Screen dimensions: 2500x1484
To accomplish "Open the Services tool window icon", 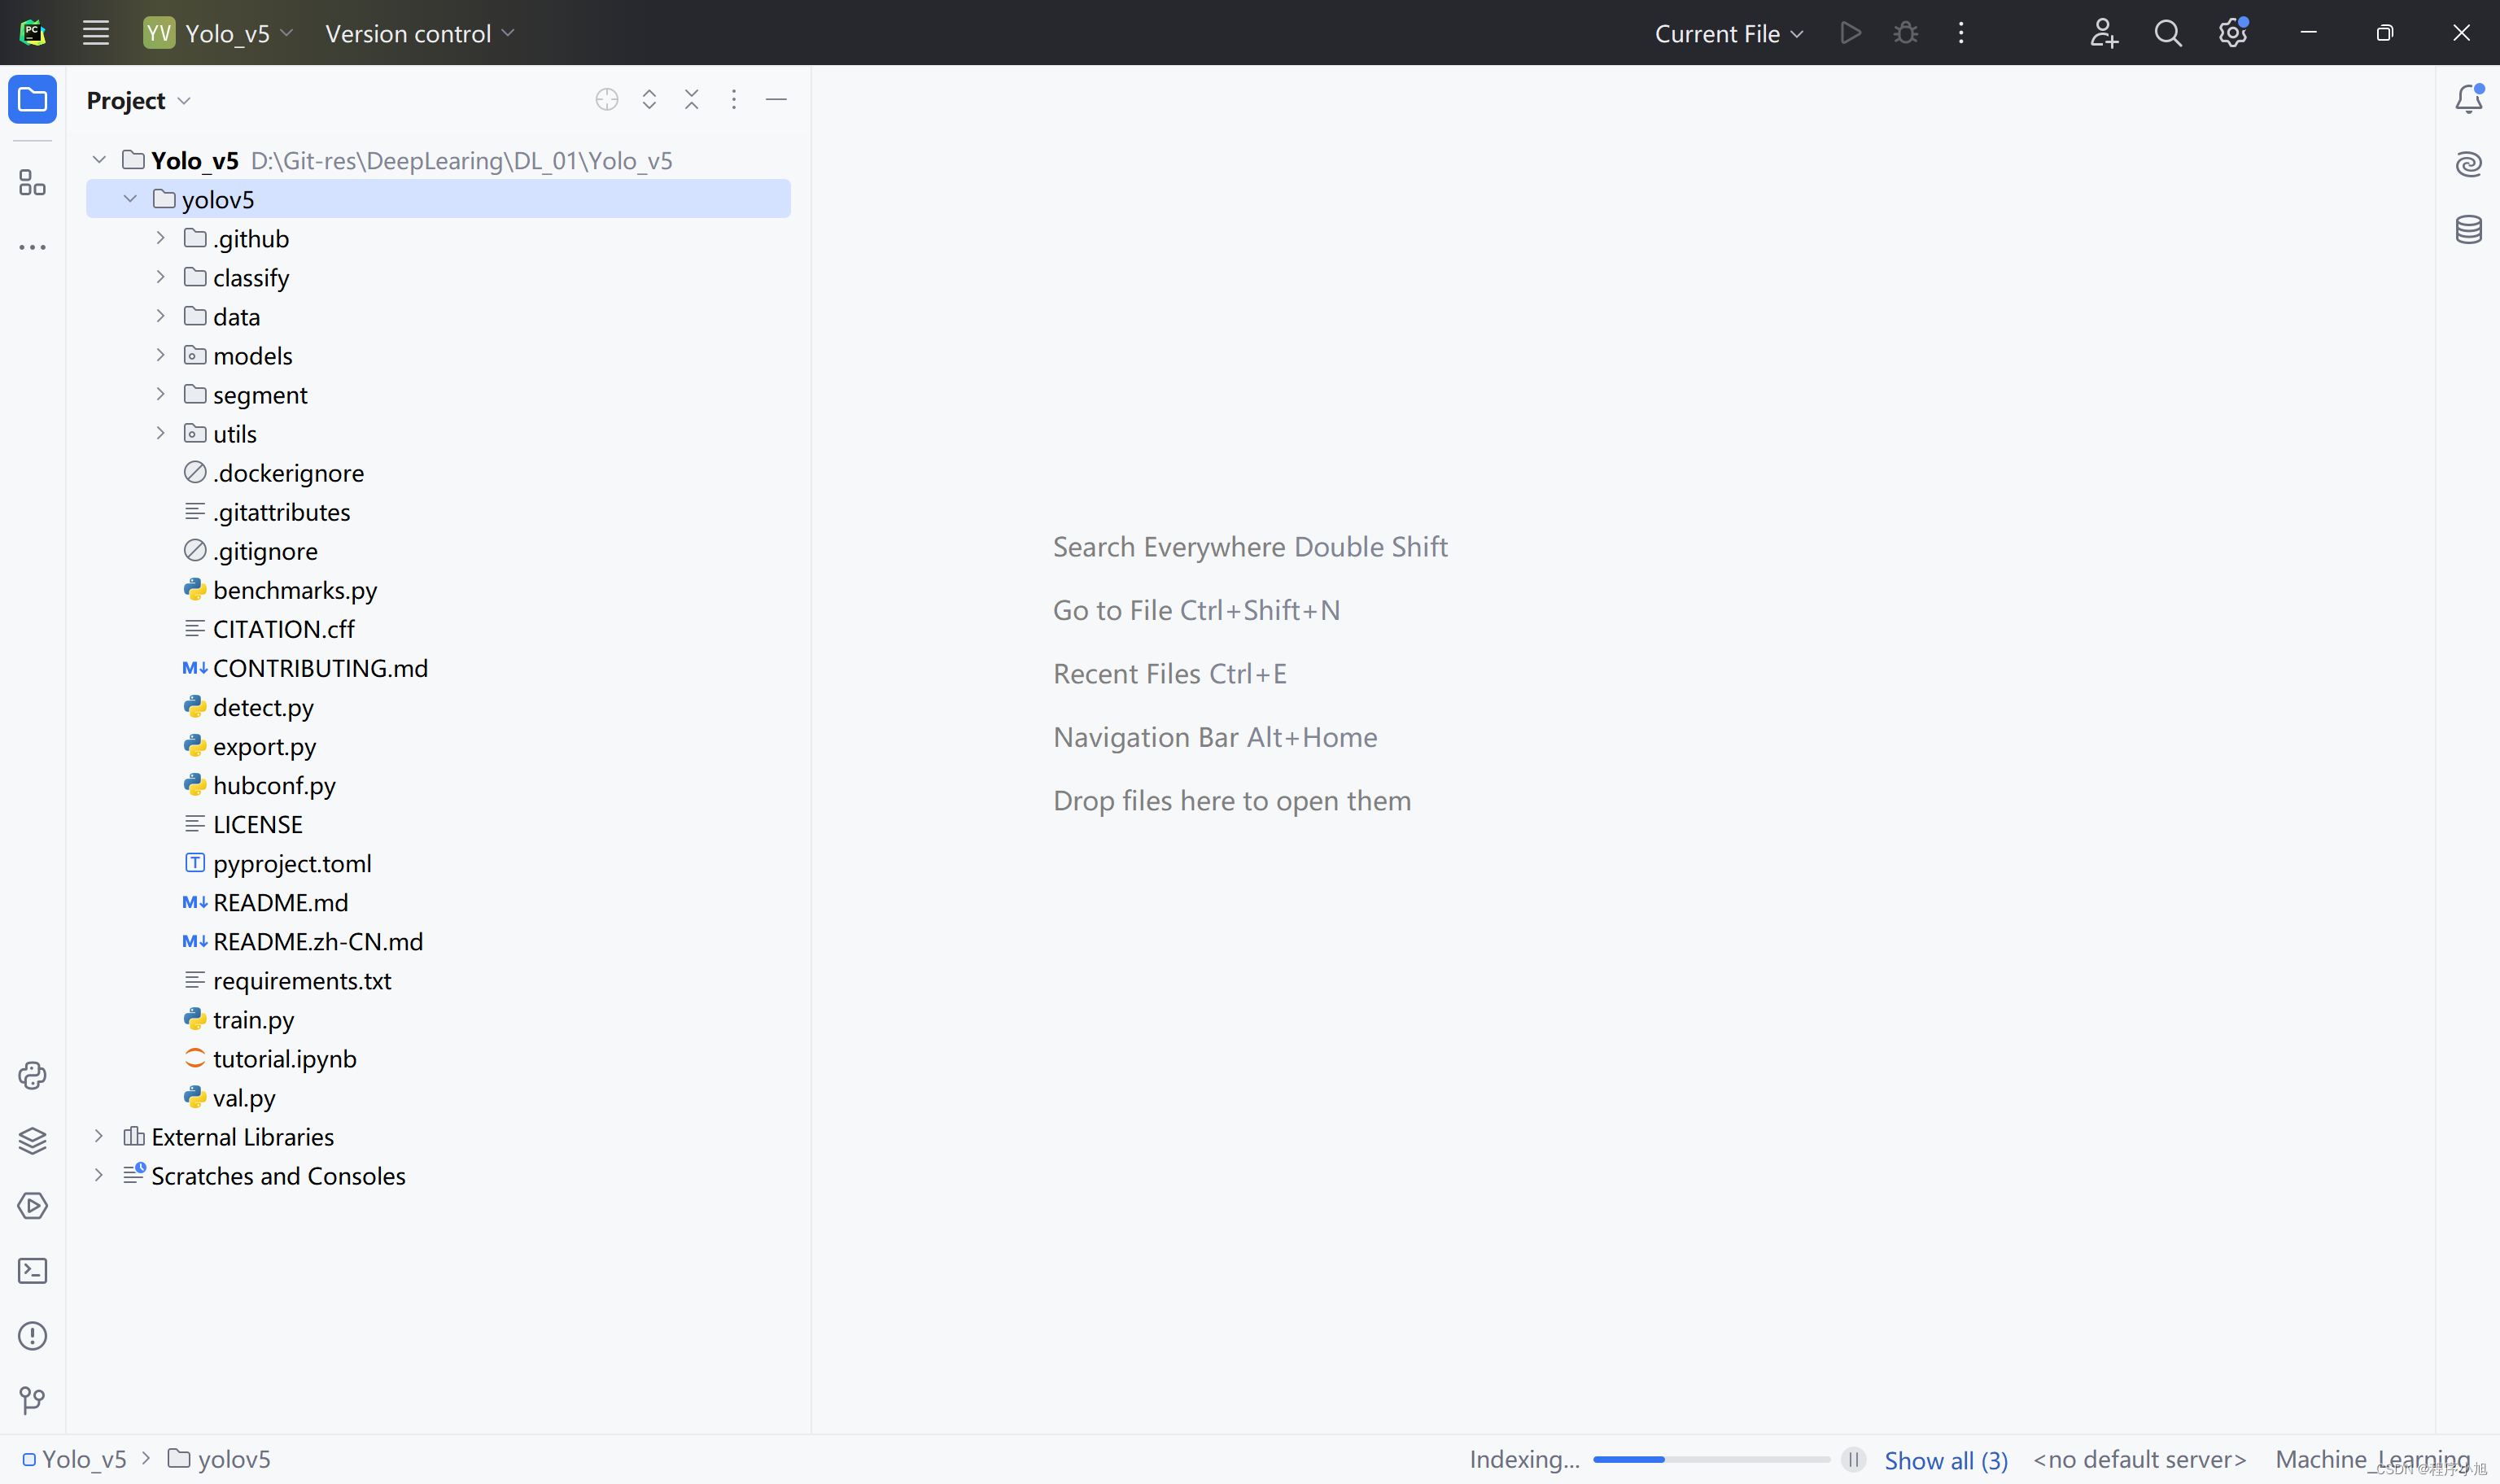I will 32,1206.
